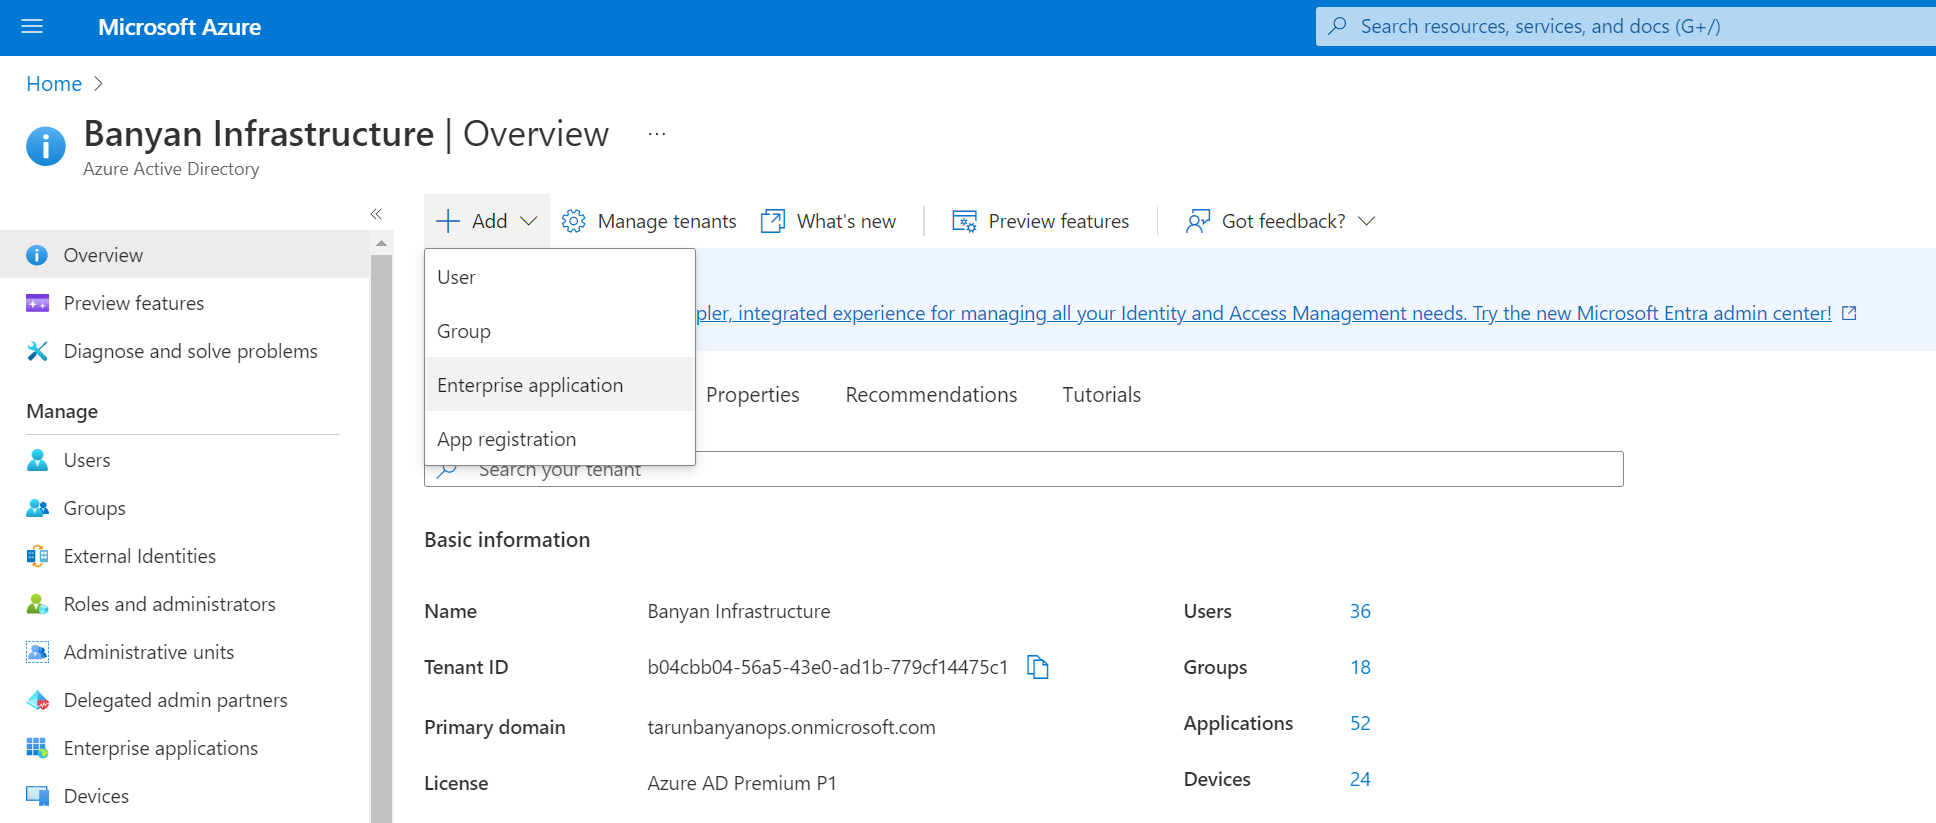1936x823 pixels.
Task: Choose Enterprise application from Add menu
Action: tap(560, 385)
